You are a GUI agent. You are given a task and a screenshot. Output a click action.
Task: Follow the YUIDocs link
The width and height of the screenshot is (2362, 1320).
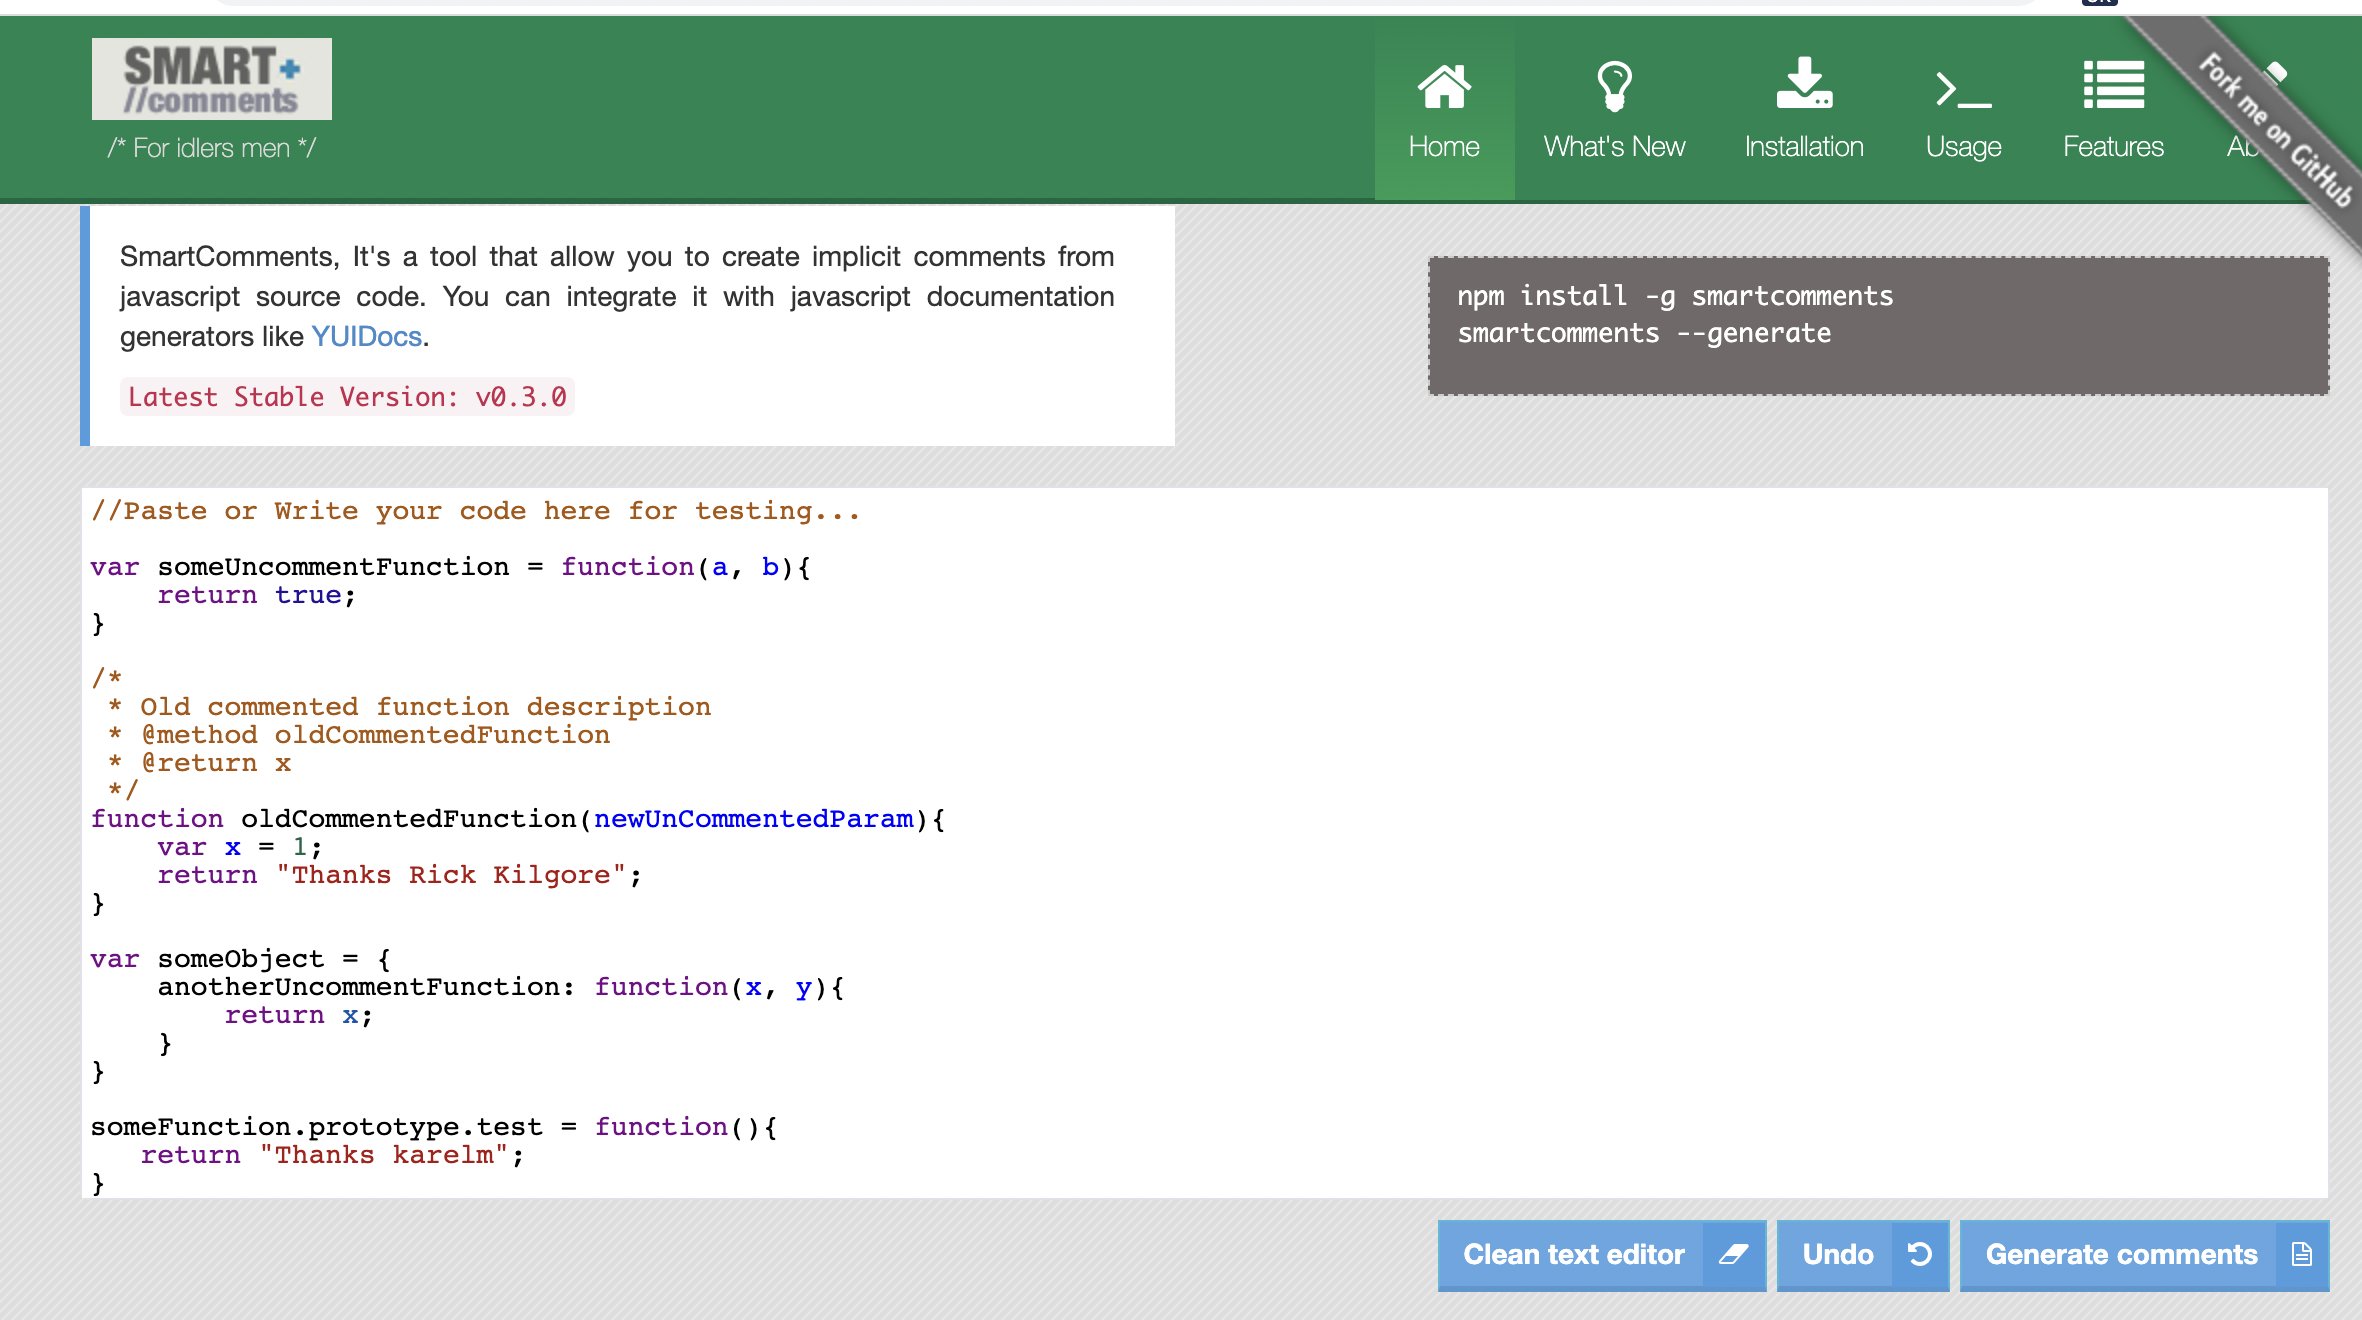coord(366,337)
